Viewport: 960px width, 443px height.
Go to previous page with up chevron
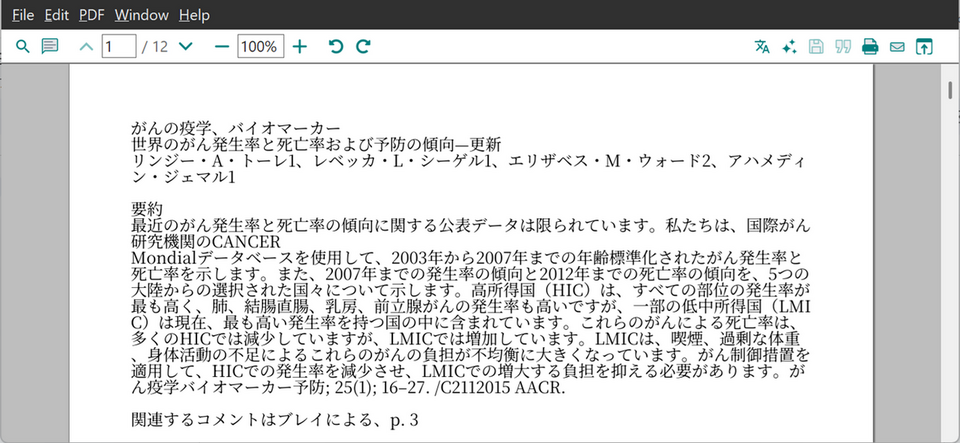(x=85, y=47)
